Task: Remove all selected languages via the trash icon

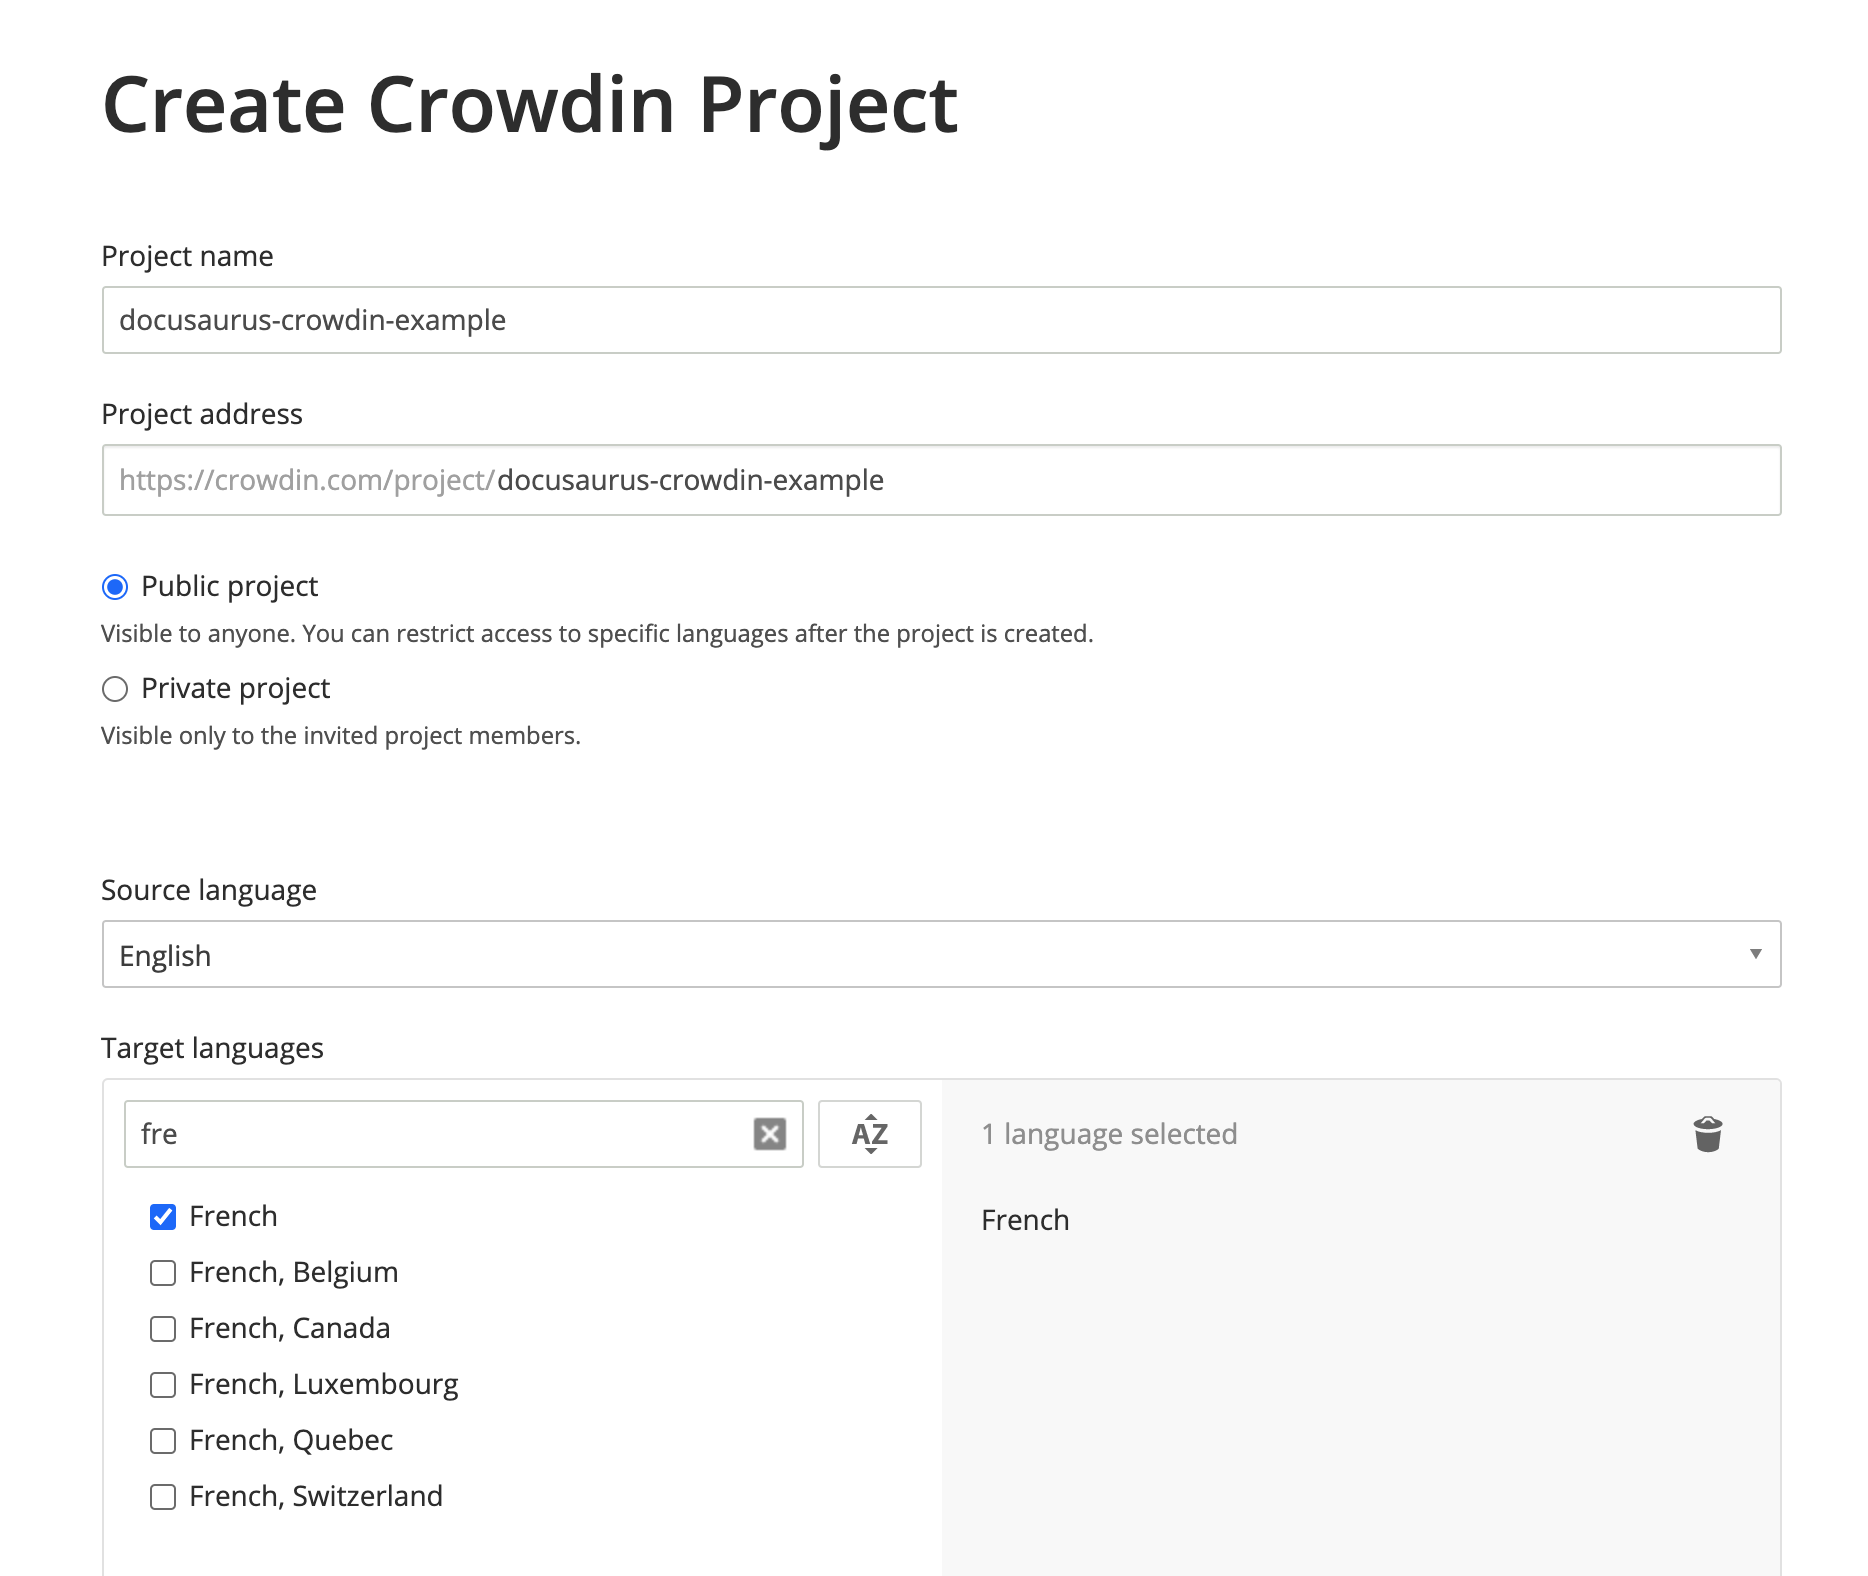Action: pos(1707,1134)
